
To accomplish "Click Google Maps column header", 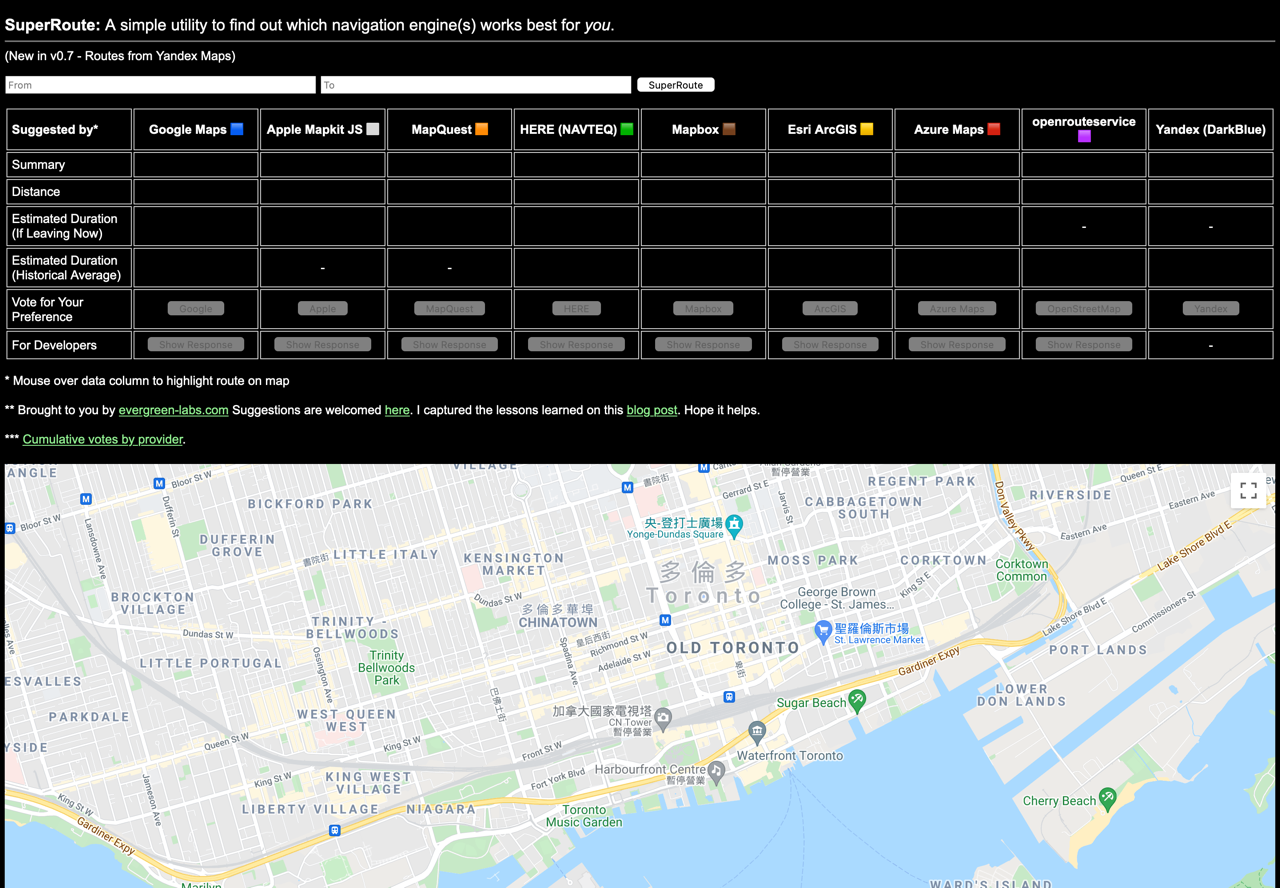I will pyautogui.click(x=196, y=129).
